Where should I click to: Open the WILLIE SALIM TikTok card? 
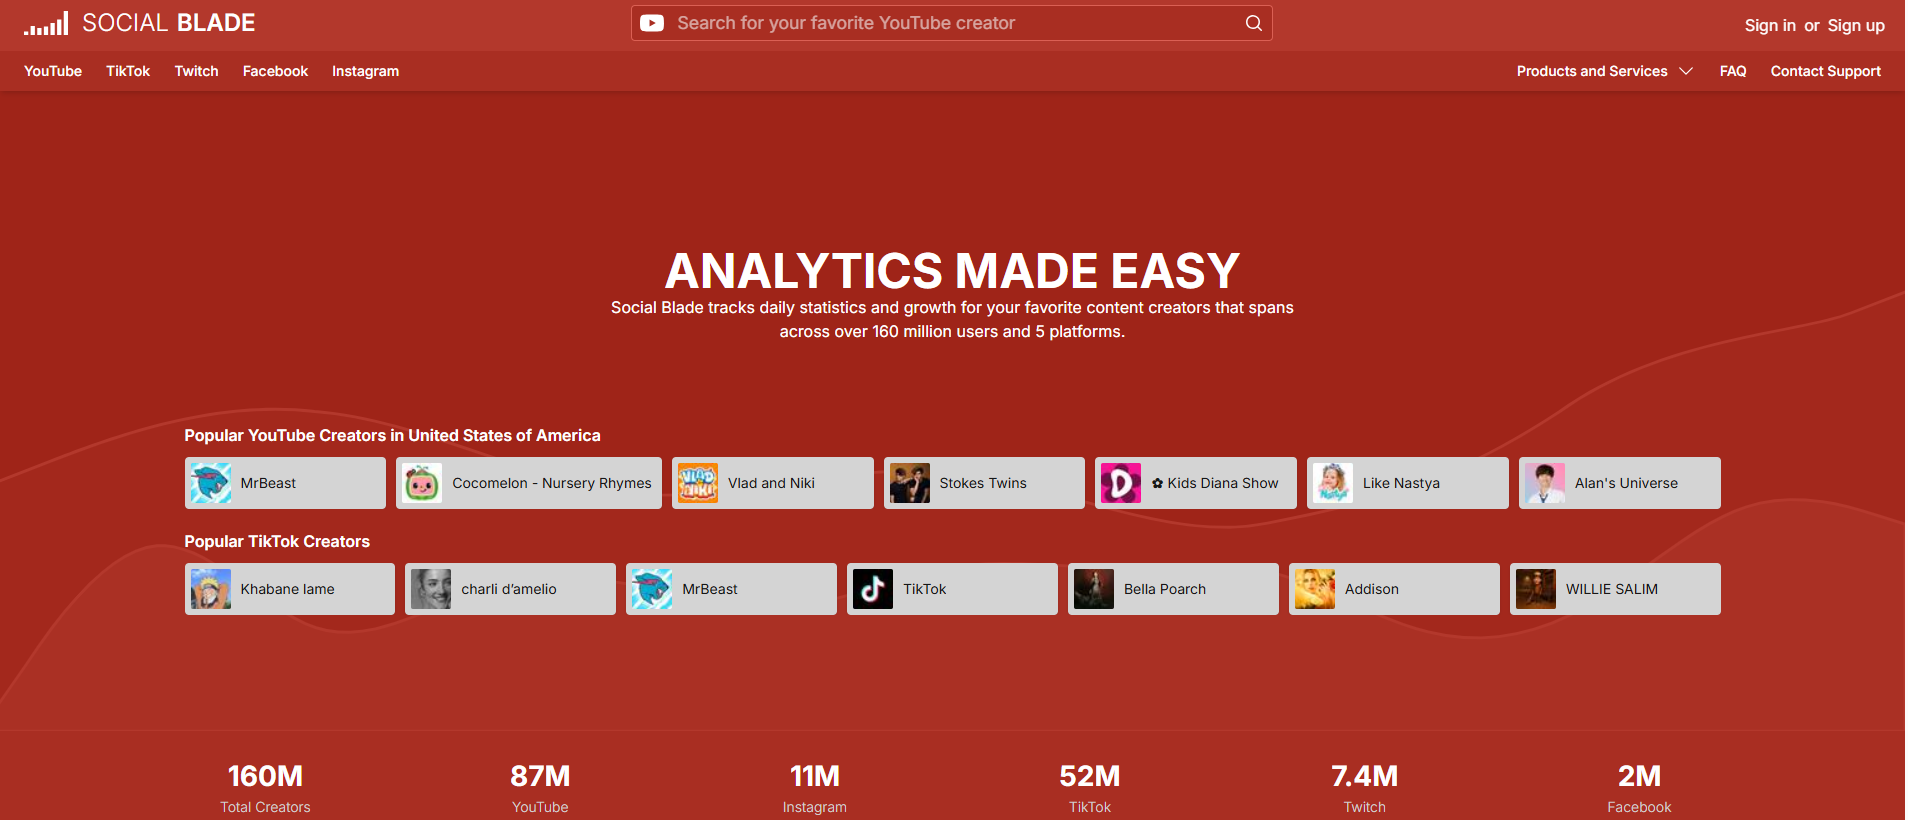pos(1615,589)
